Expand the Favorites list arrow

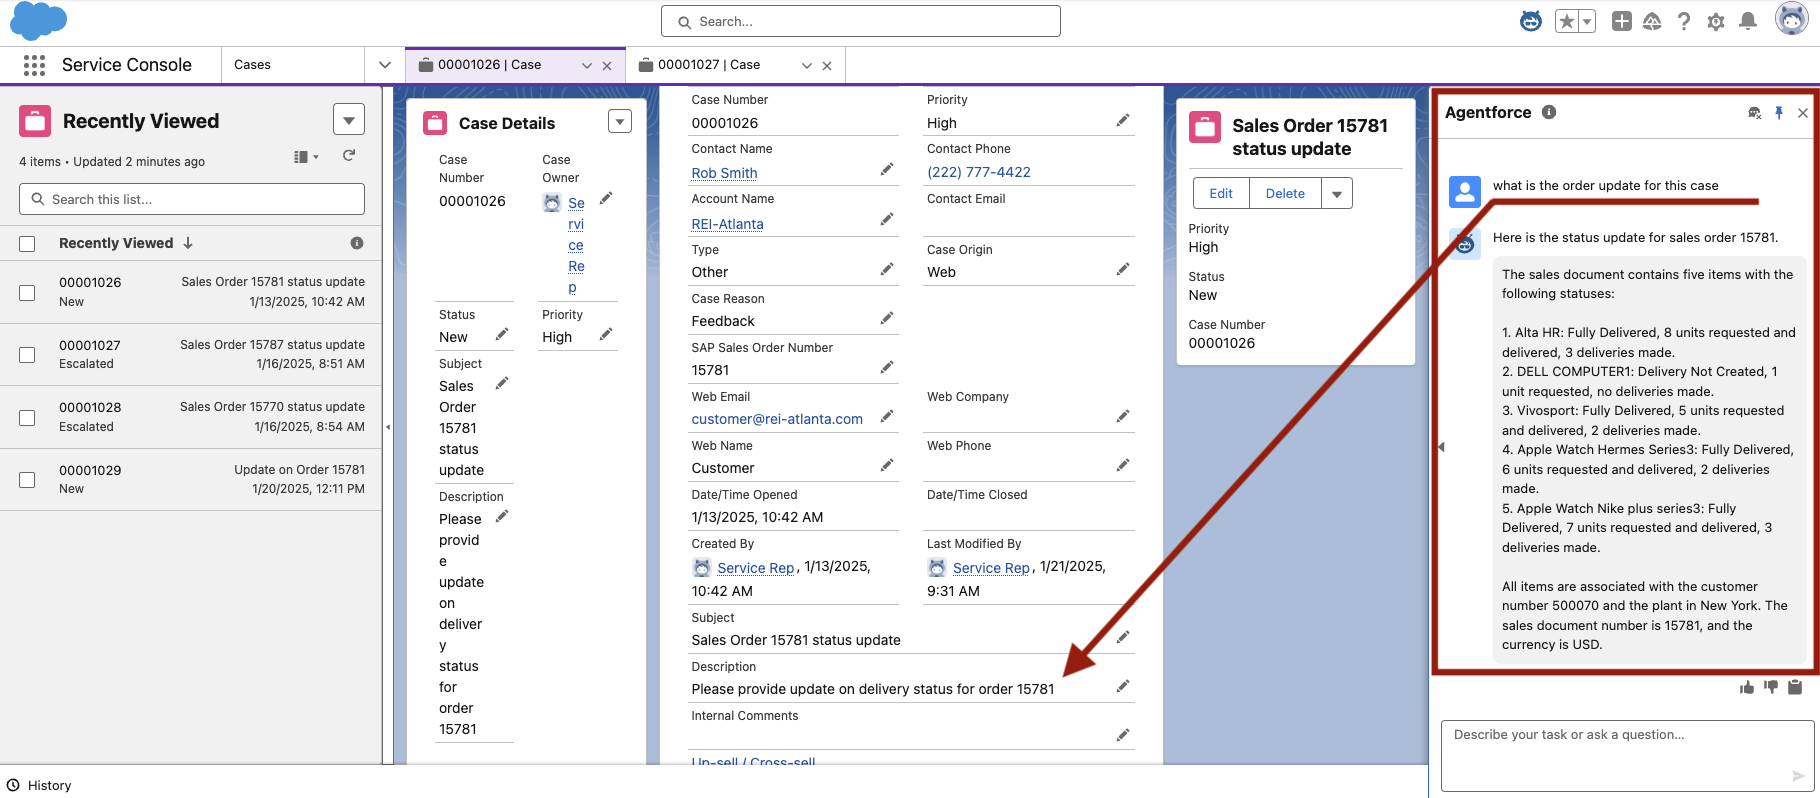pos(1586,21)
